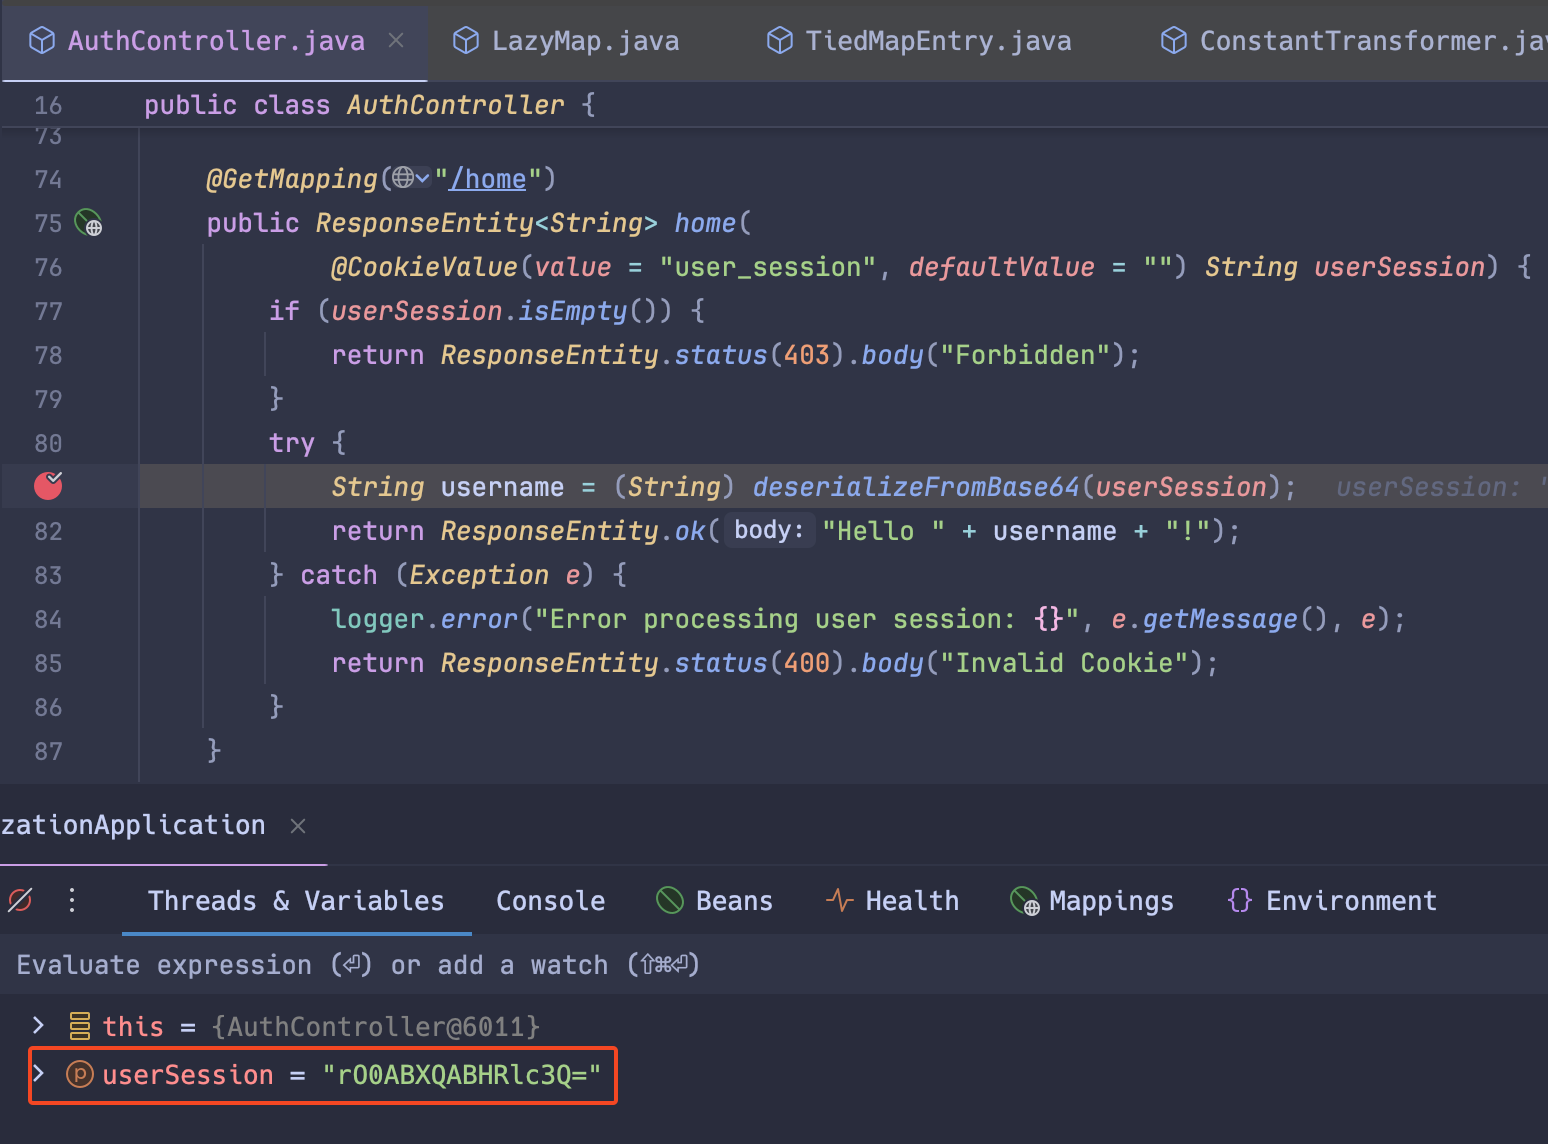Click the Health heartbeat icon
Image resolution: width=1548 pixels, height=1144 pixels.
point(838,900)
